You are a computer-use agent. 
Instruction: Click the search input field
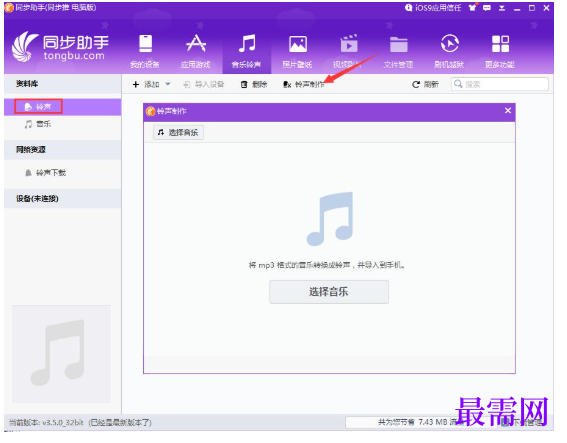(x=500, y=85)
